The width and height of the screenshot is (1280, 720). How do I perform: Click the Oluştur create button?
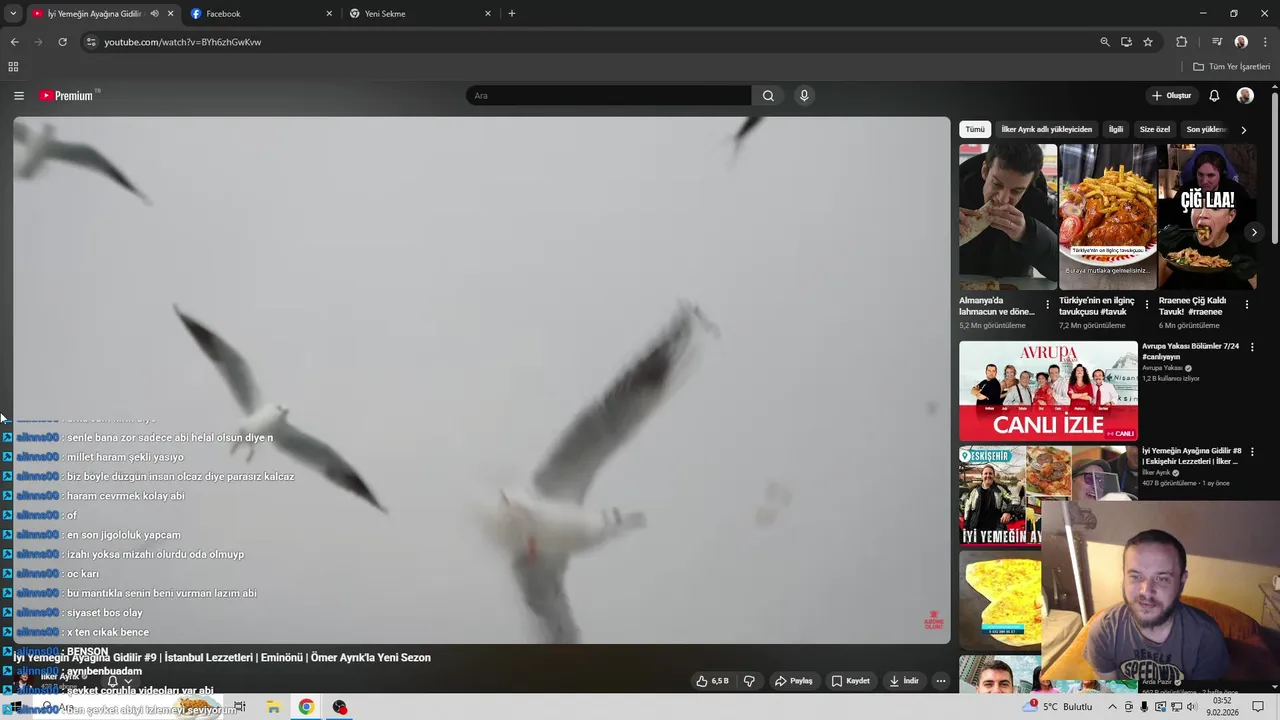click(x=1172, y=96)
